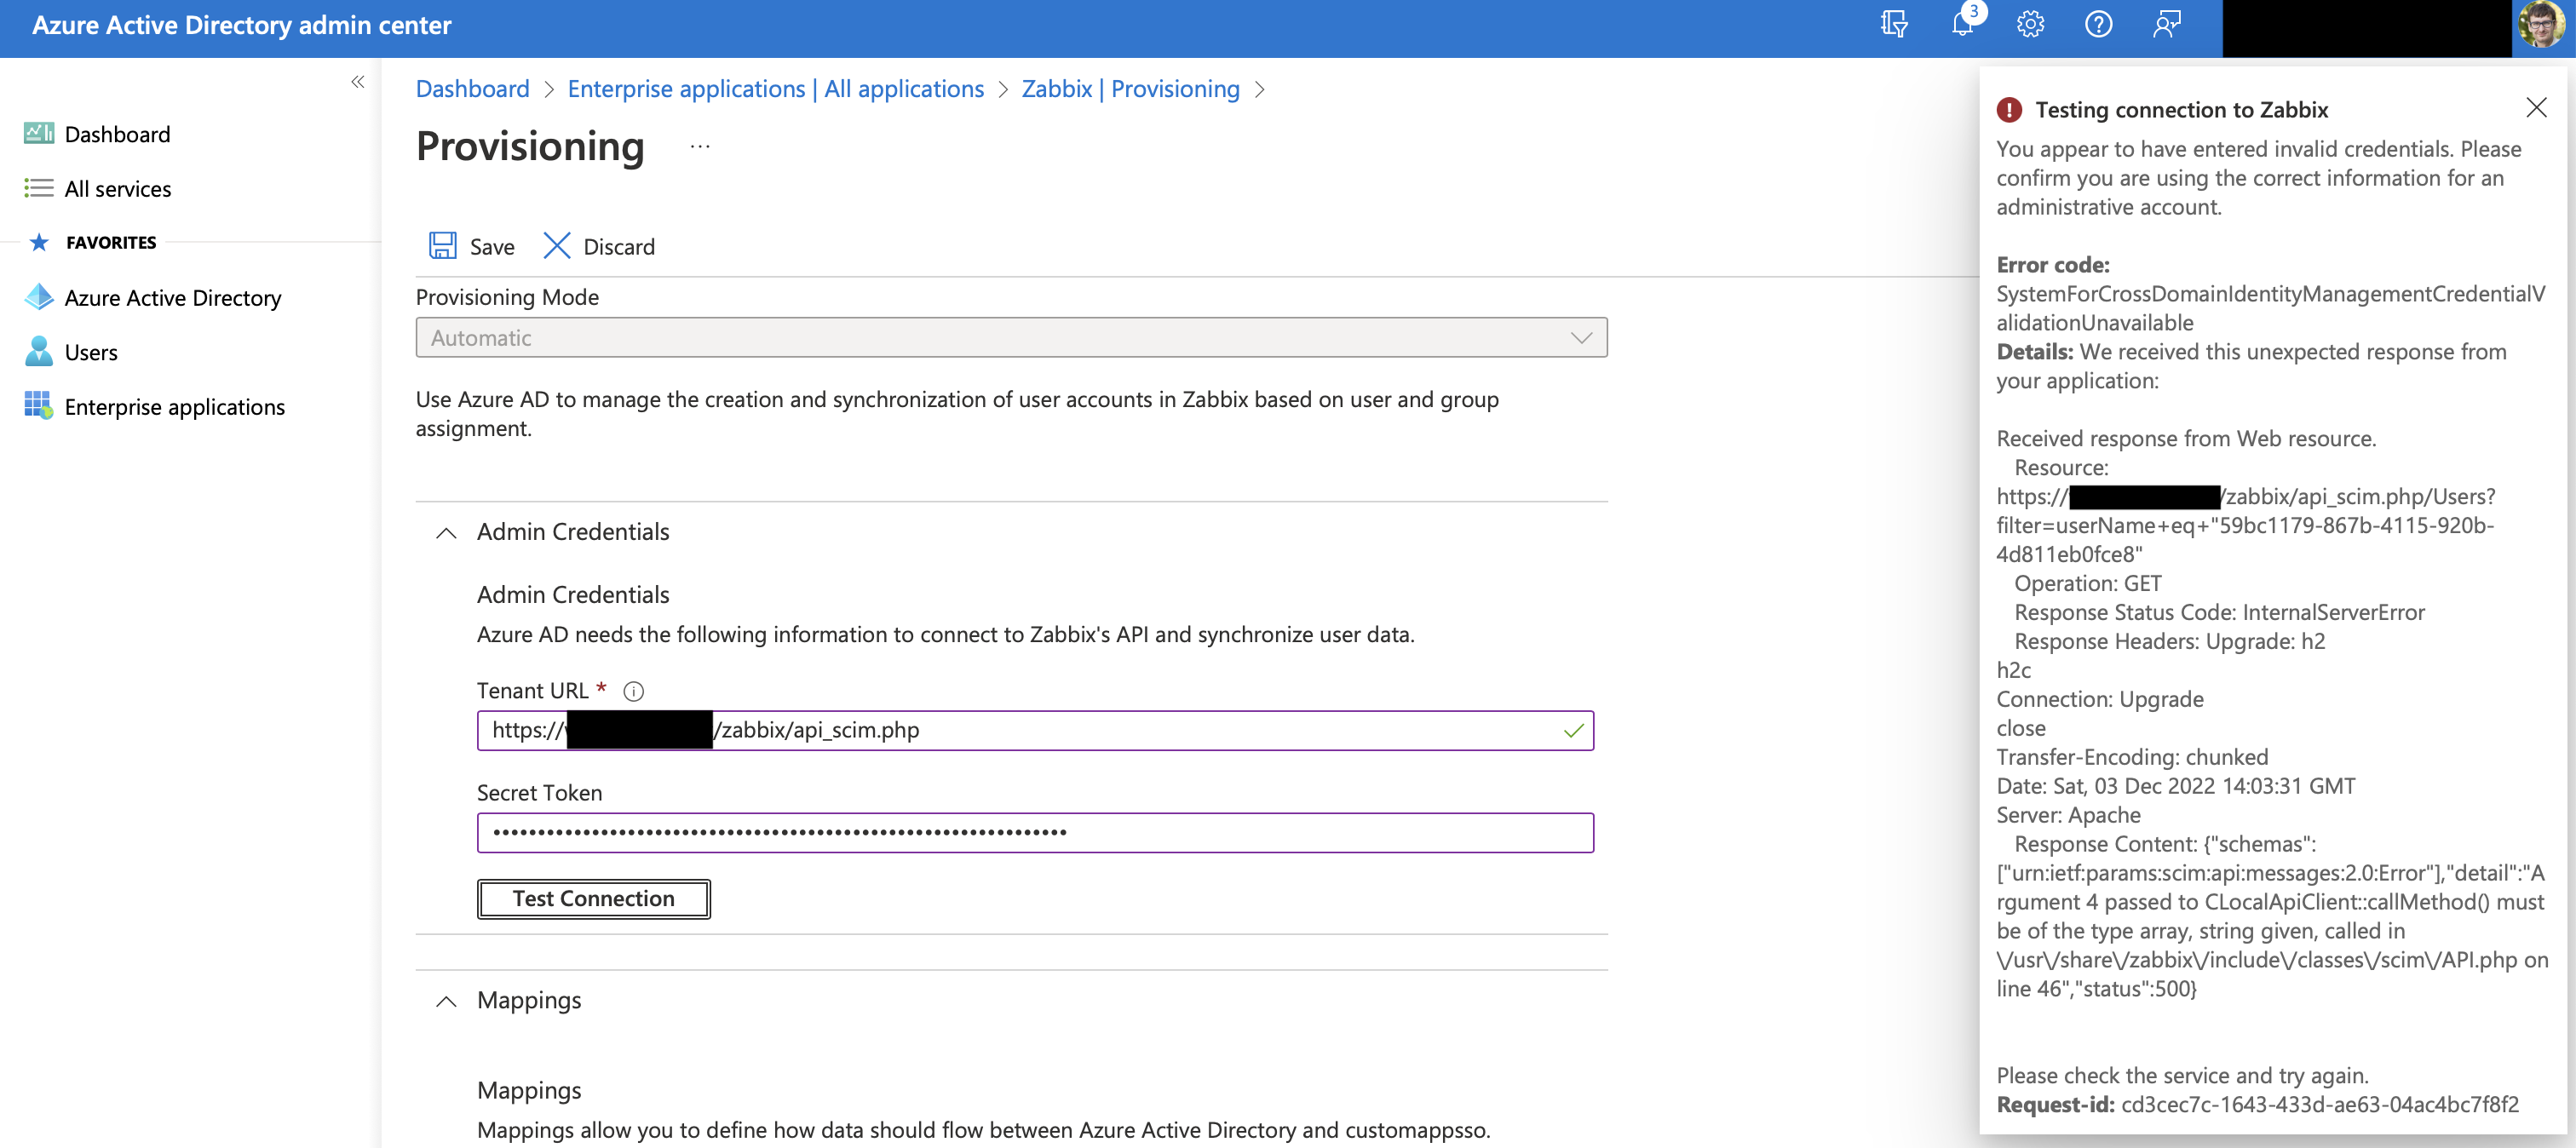2576x1148 pixels.
Task: Click the Favorites star icon
Action: (x=39, y=242)
